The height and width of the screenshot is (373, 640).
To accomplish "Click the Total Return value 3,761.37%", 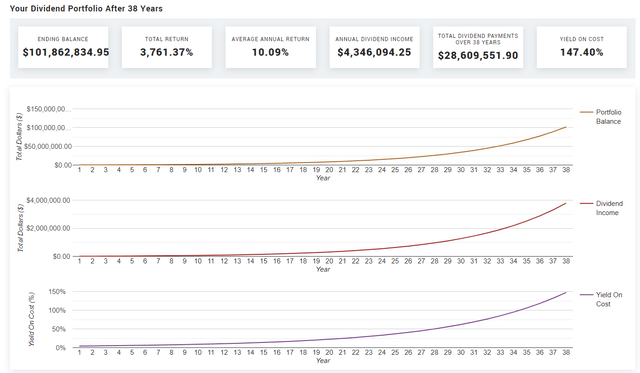I will tap(167, 52).
